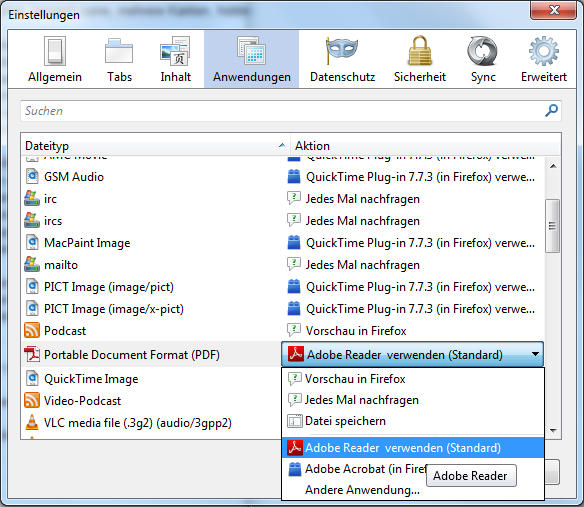The height and width of the screenshot is (507, 584).
Task: Click the blue plug-in icon beside Adobe Acrobat
Action: pos(295,469)
